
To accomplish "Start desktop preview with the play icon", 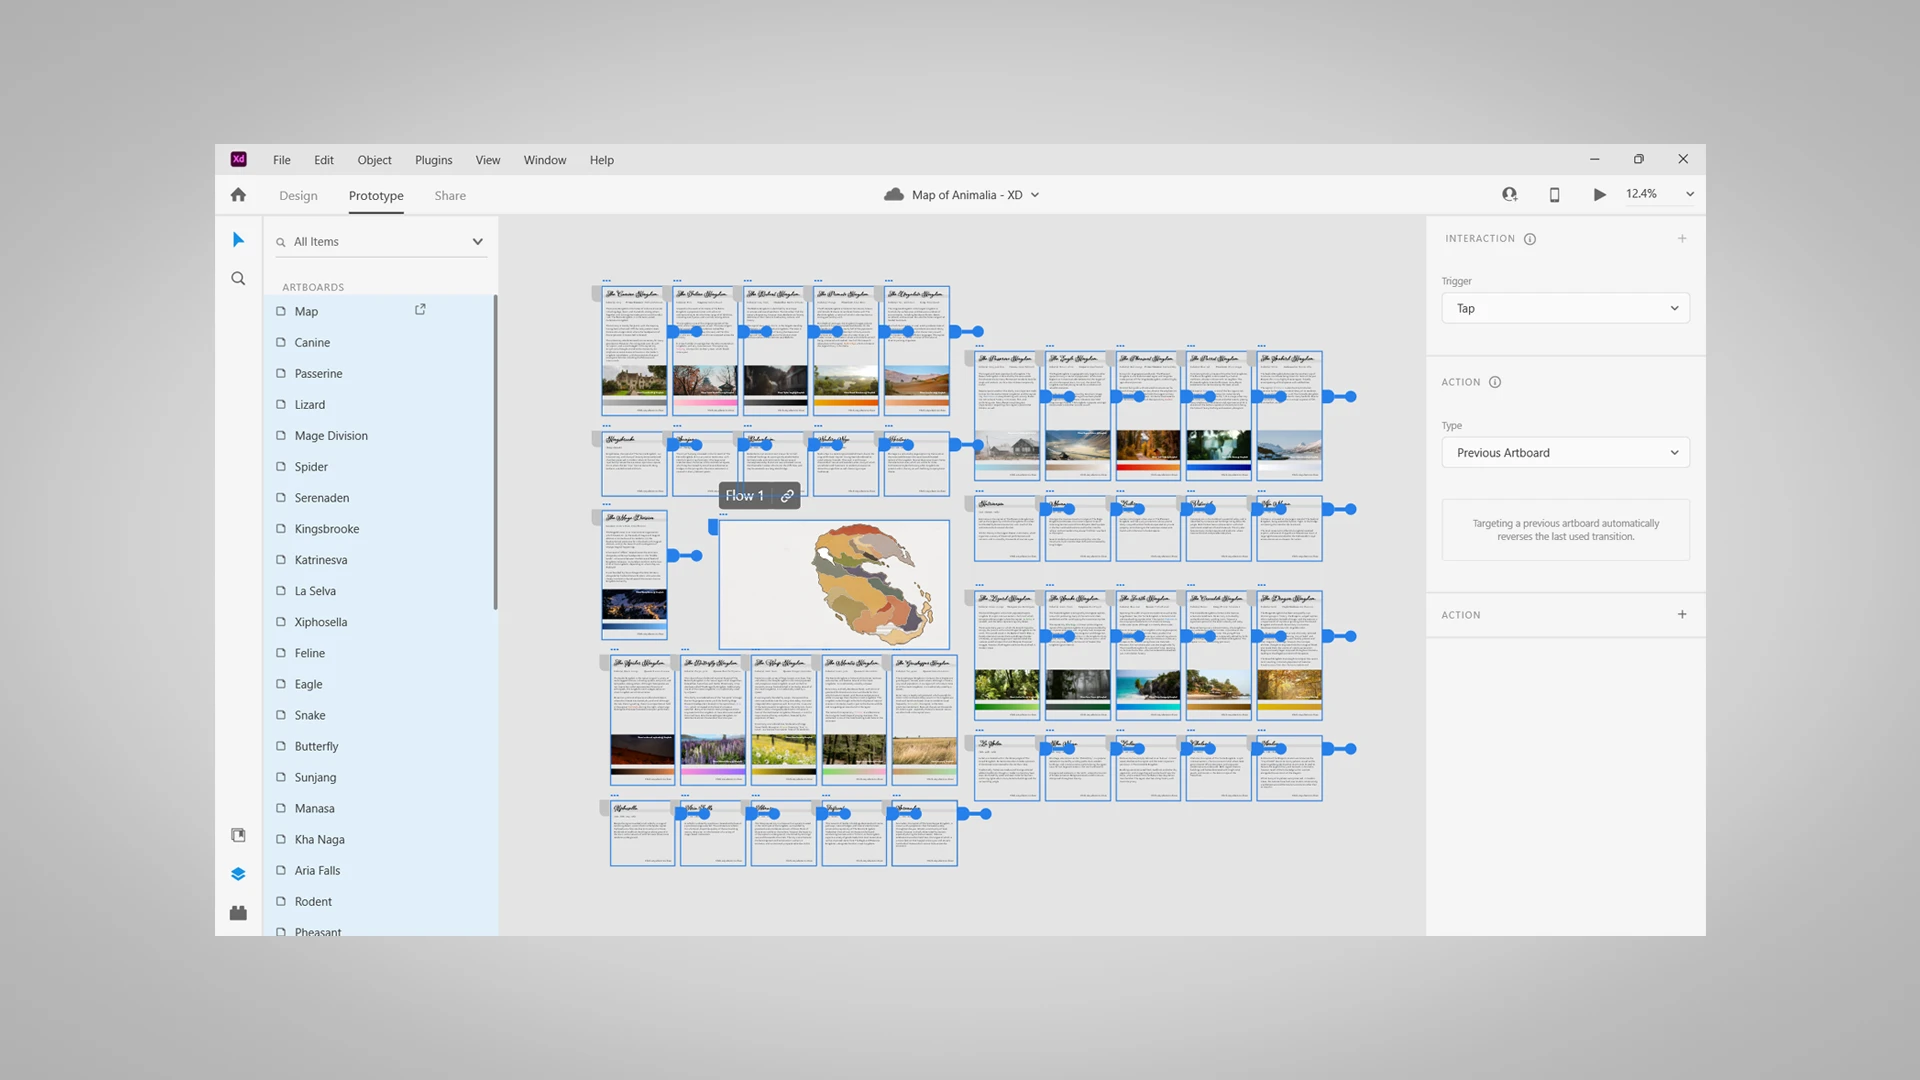I will point(1600,194).
